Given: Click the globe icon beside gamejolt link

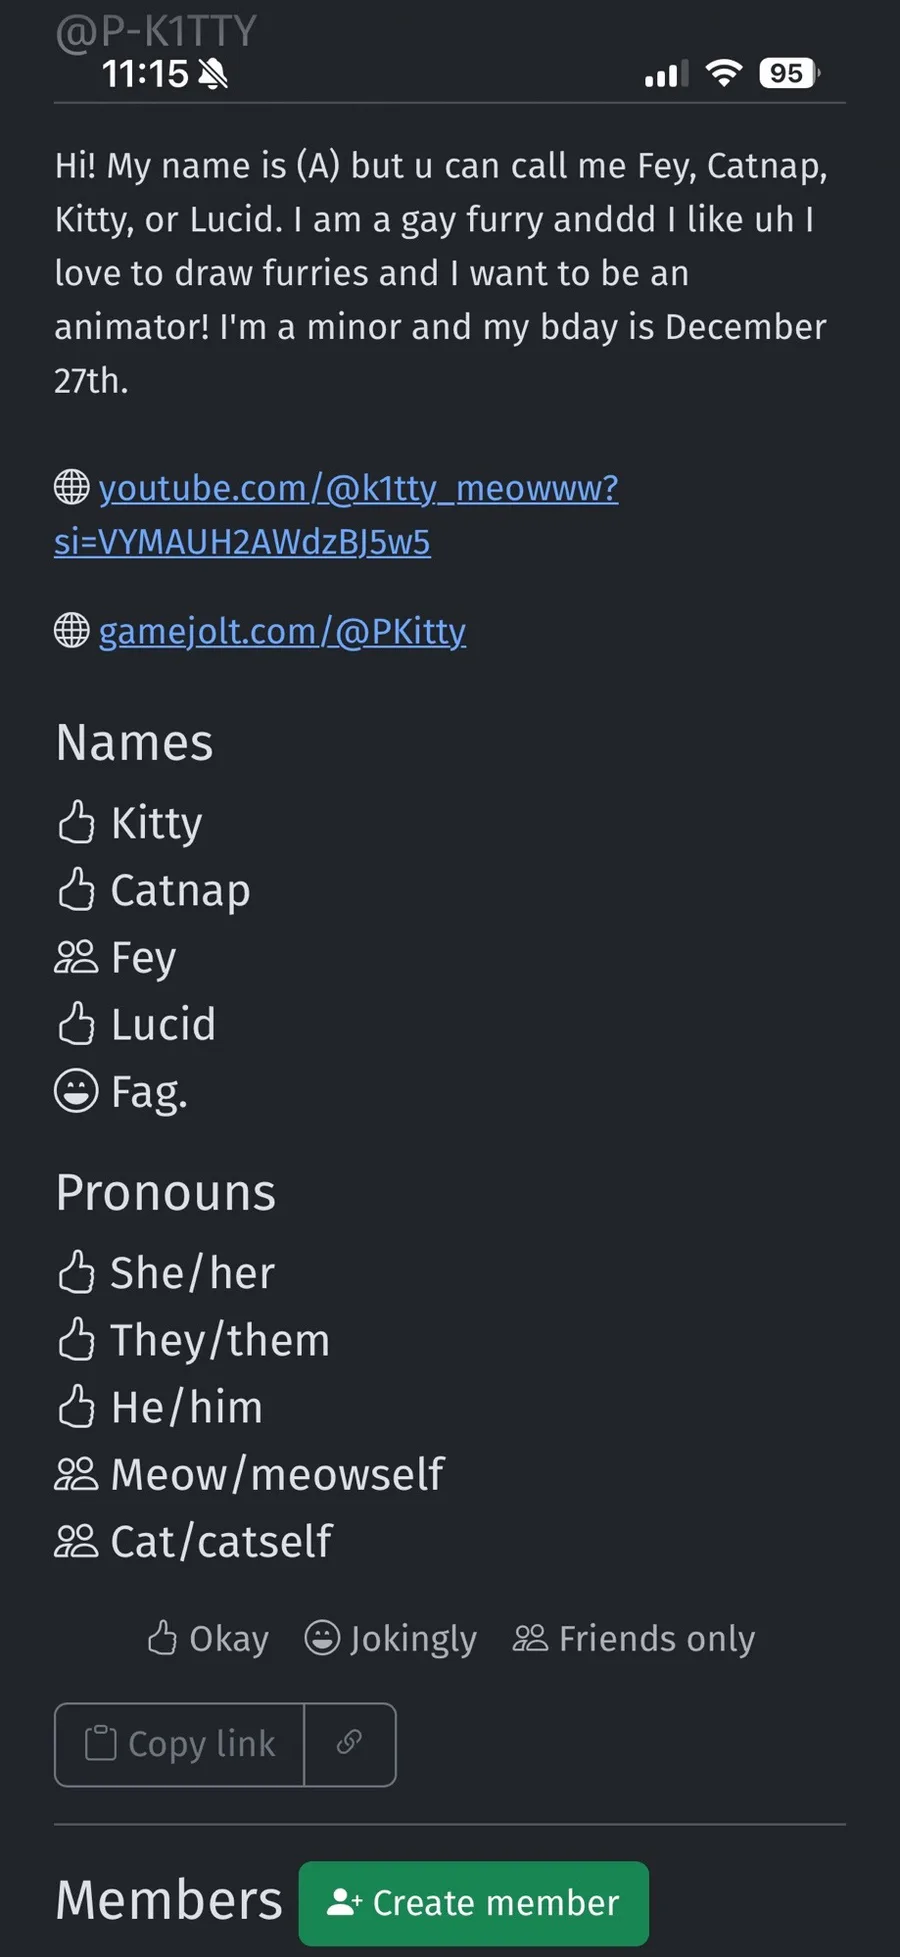Looking at the screenshot, I should tap(72, 631).
